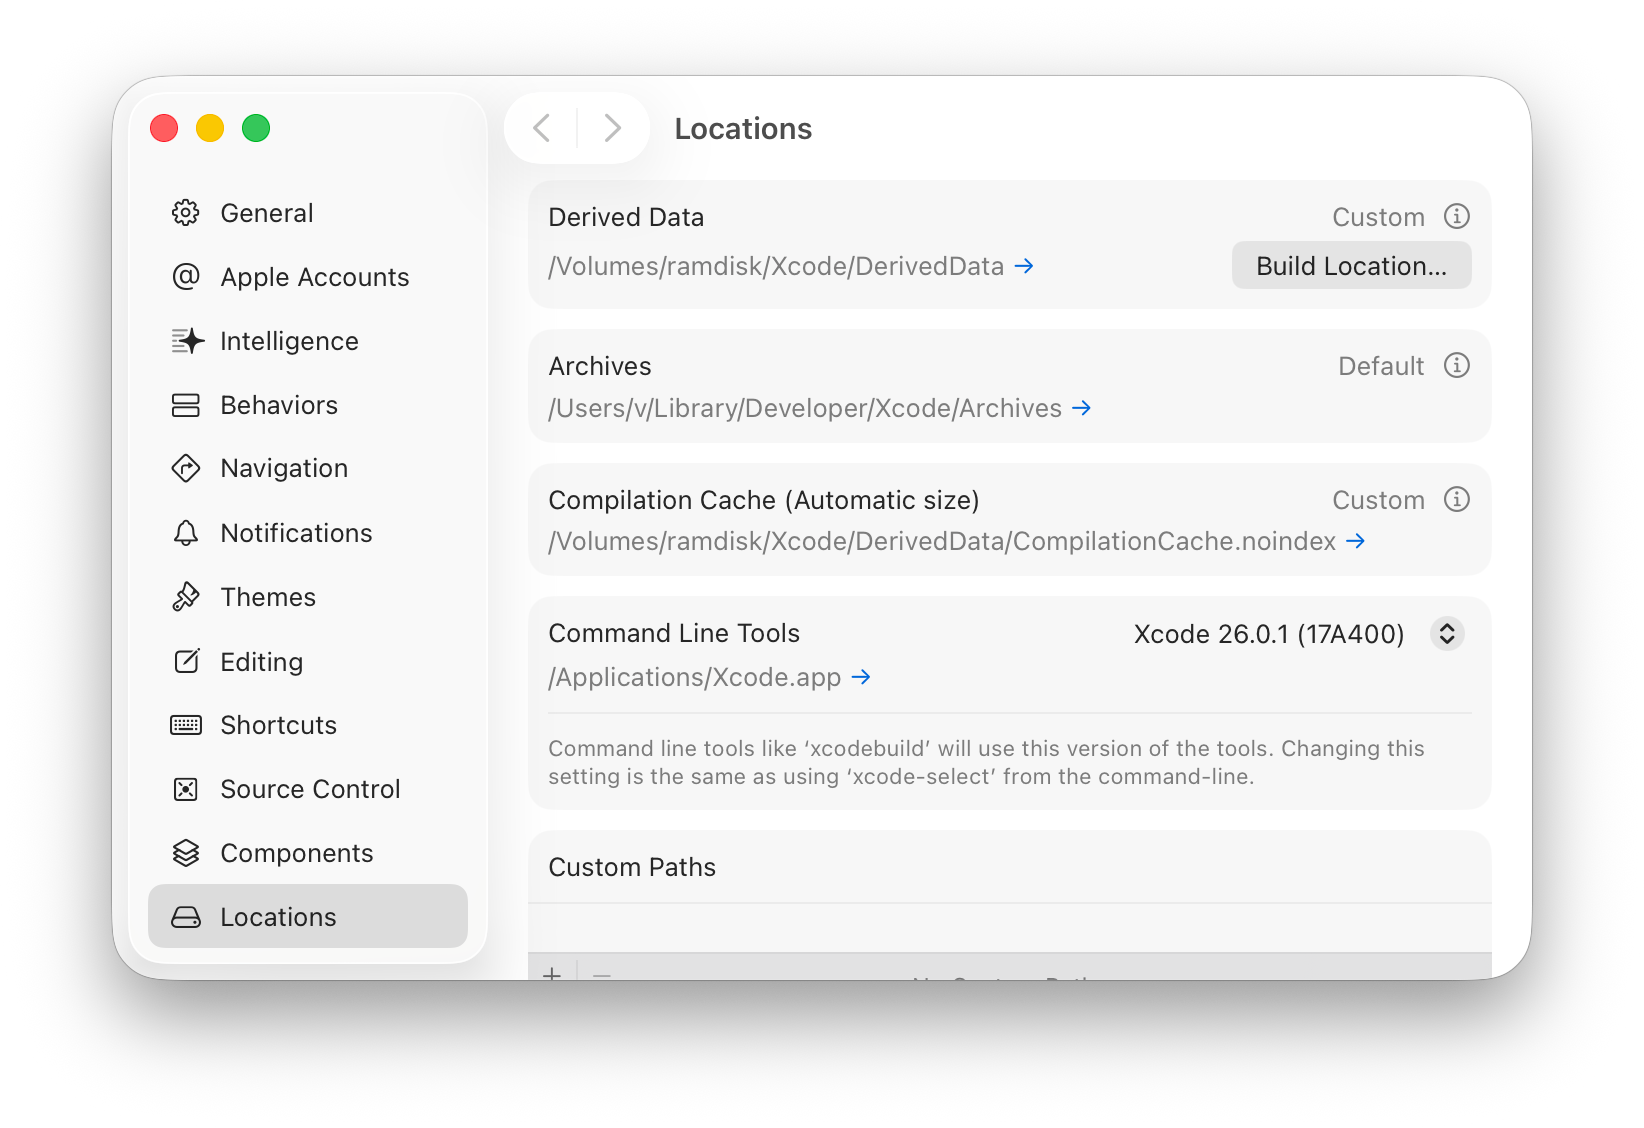Reveal Derived Data folder via arrow icon
Viewport: 1644px width, 1128px height.
click(1024, 266)
